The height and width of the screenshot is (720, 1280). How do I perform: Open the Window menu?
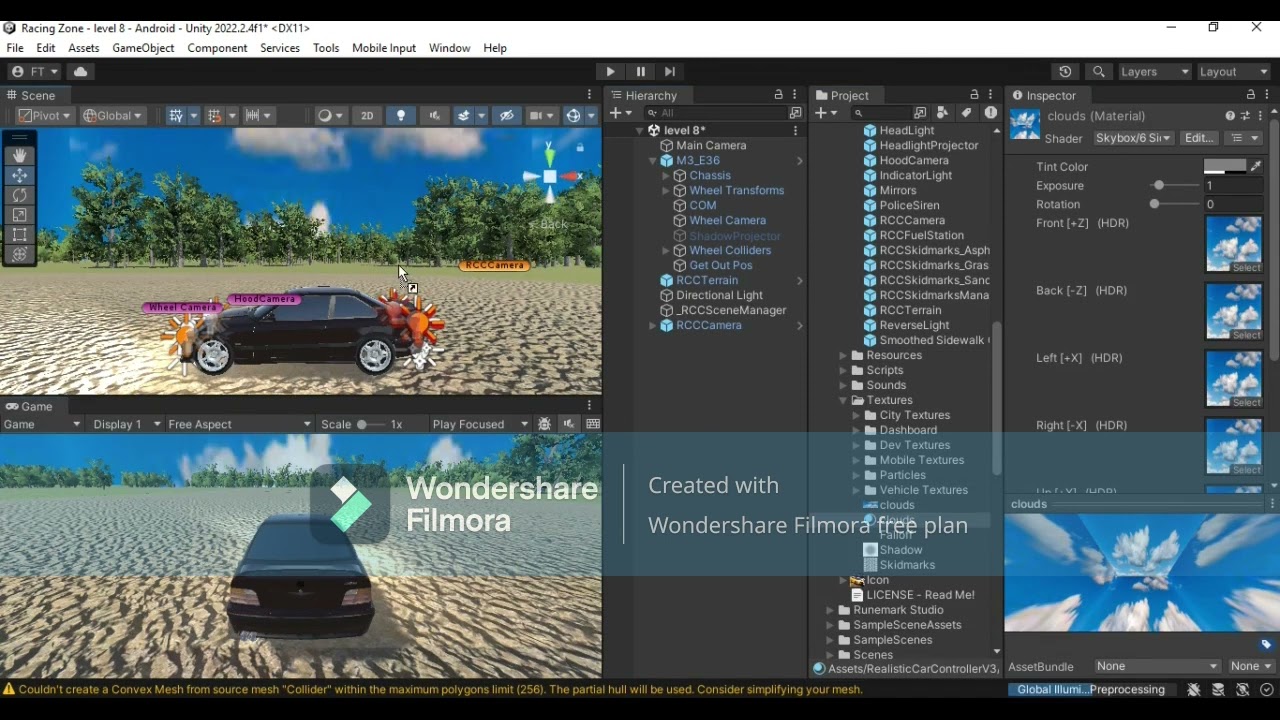(x=449, y=48)
